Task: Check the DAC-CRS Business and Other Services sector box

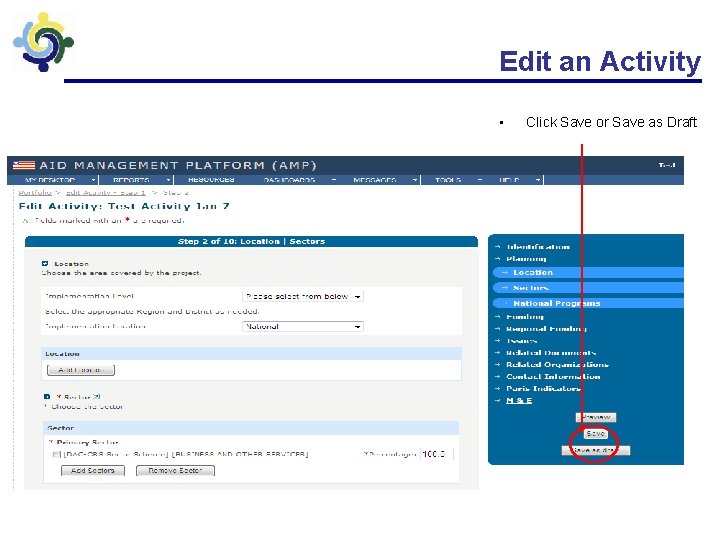Action: [56, 455]
